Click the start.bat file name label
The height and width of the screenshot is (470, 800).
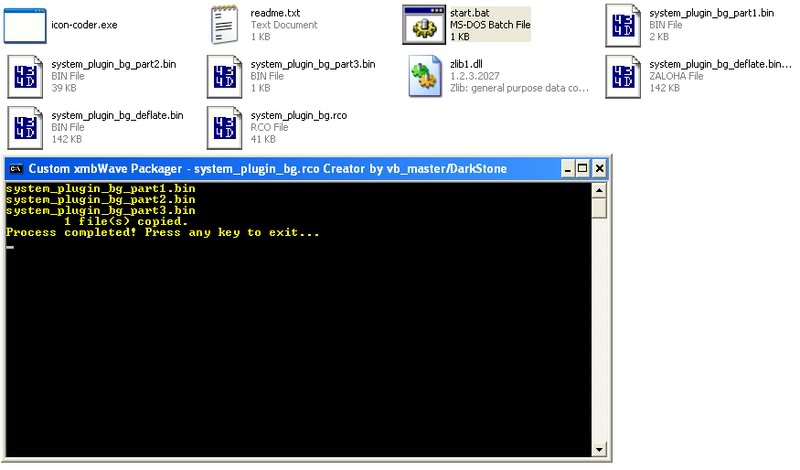(469, 13)
